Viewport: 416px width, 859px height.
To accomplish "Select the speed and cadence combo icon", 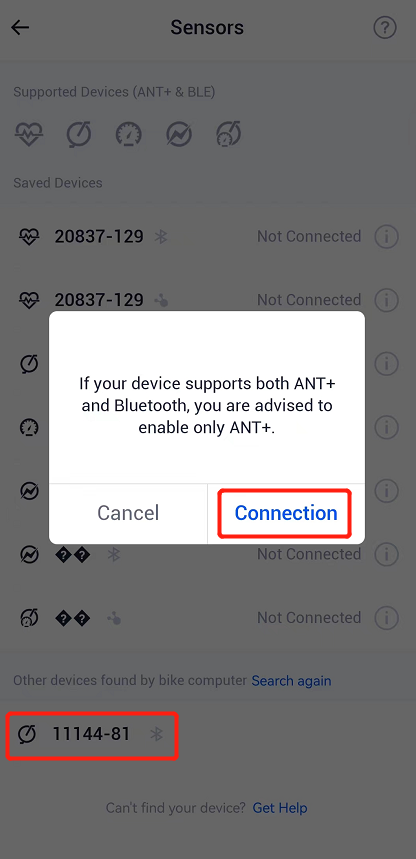I will [x=229, y=134].
